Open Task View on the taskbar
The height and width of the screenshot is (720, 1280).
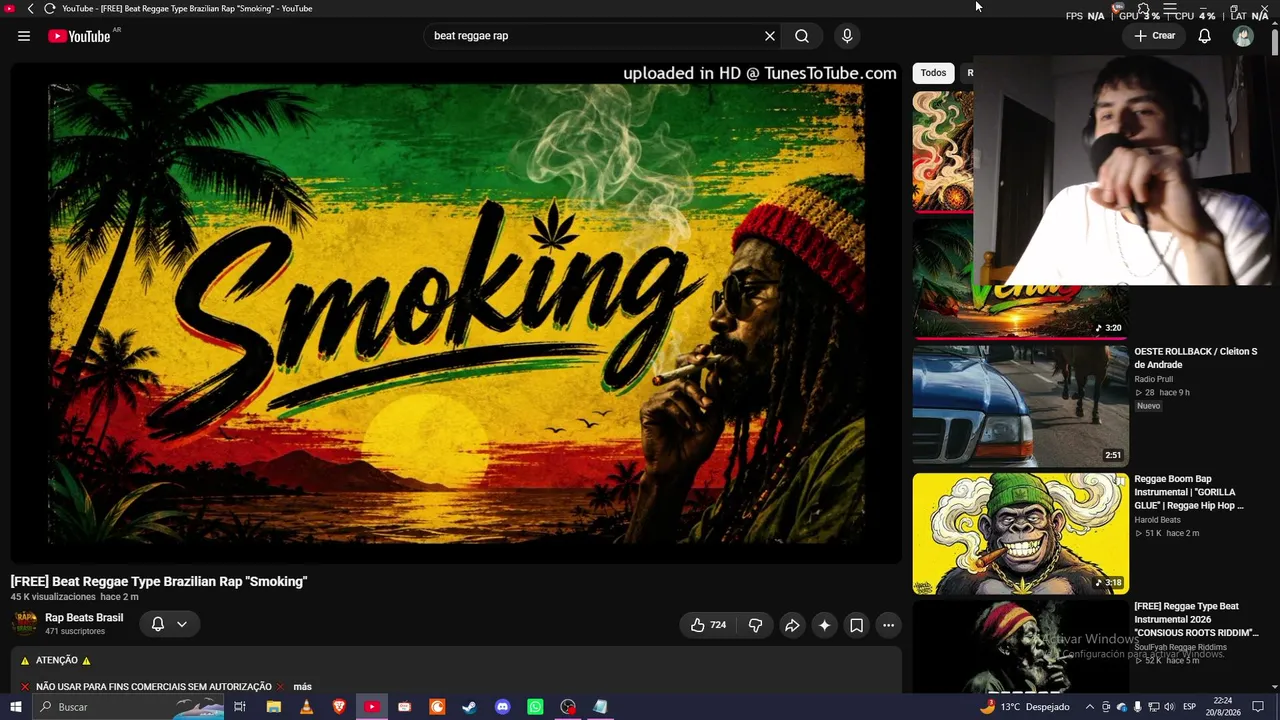coord(240,707)
